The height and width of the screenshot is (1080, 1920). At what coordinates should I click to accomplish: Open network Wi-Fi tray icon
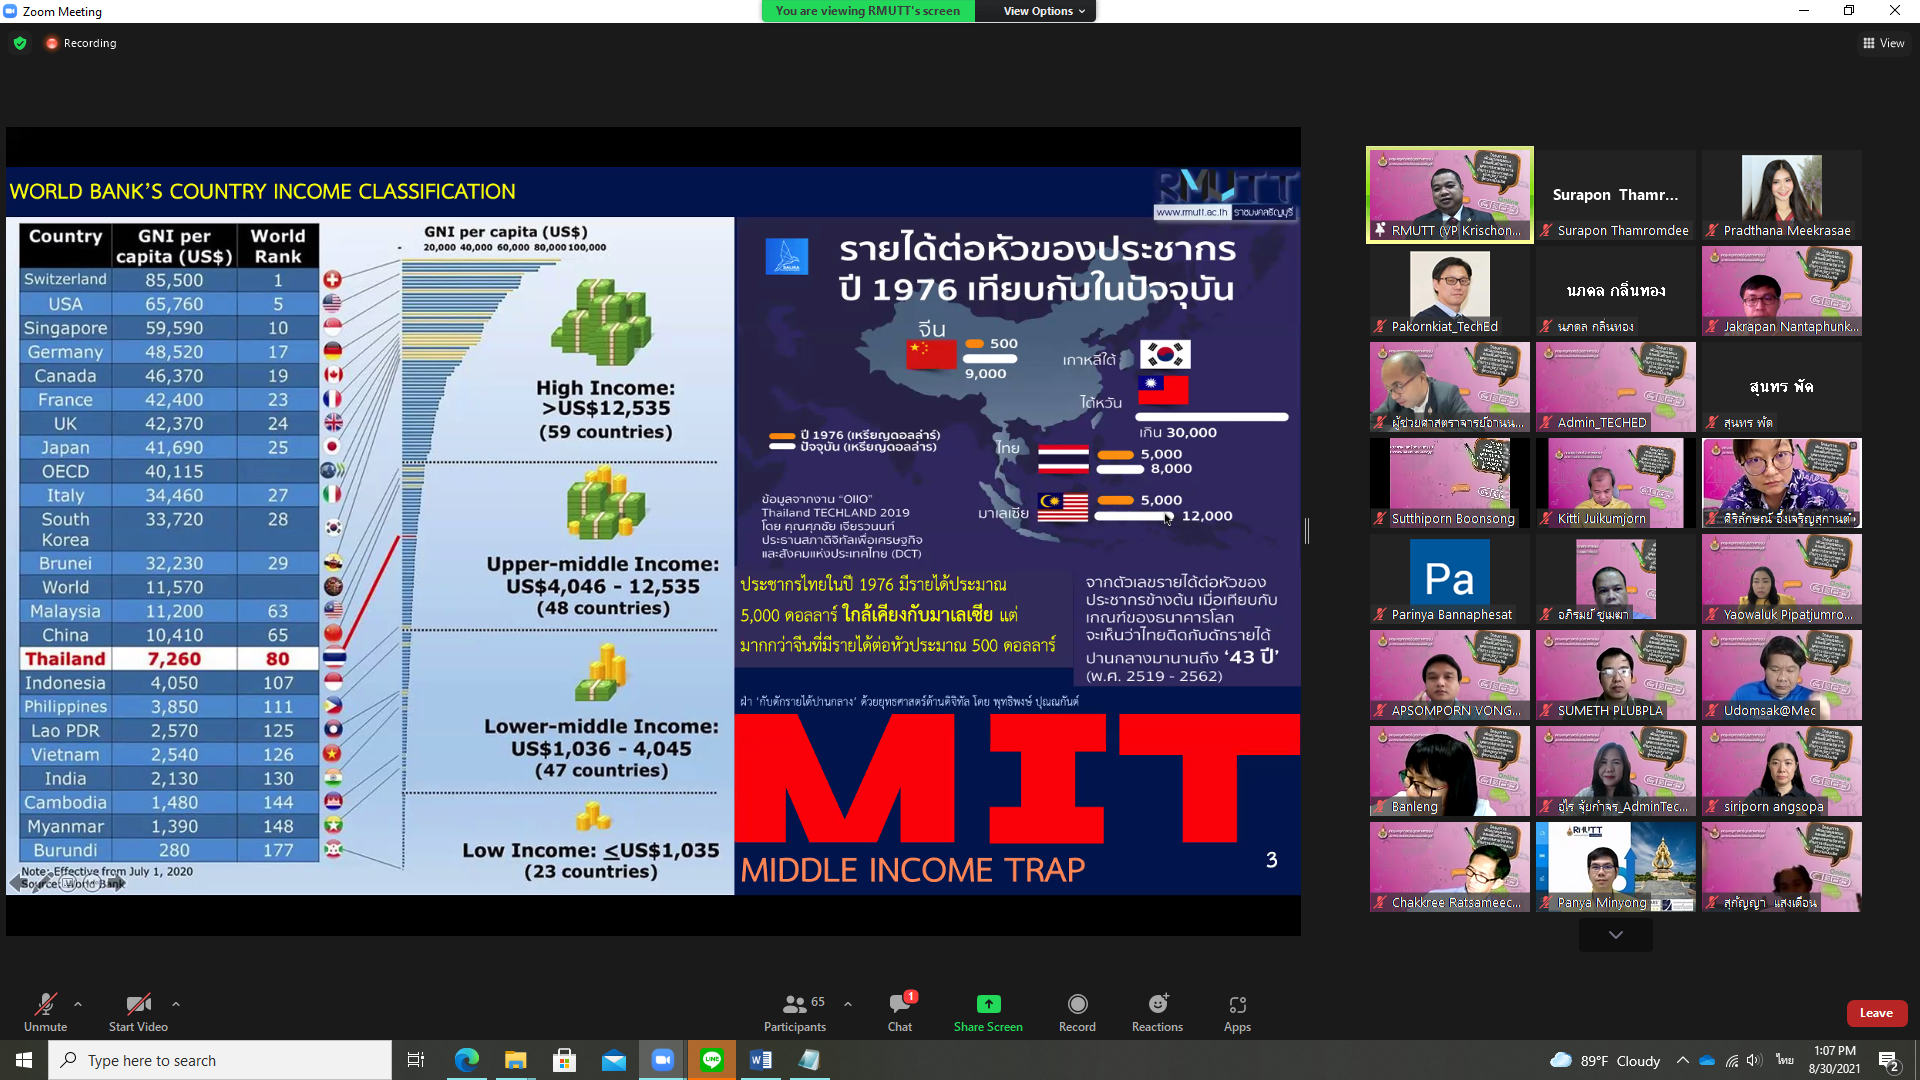(1732, 1060)
